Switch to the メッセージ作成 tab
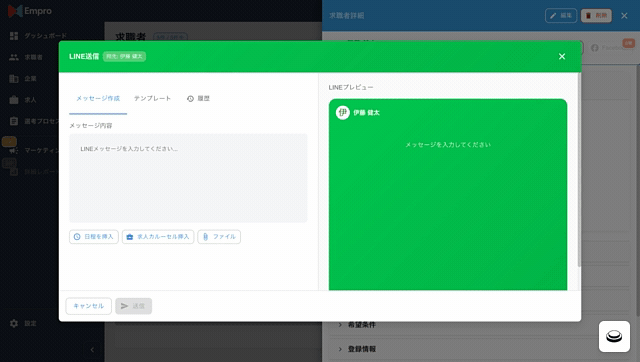The image size is (640, 362). [x=98, y=98]
